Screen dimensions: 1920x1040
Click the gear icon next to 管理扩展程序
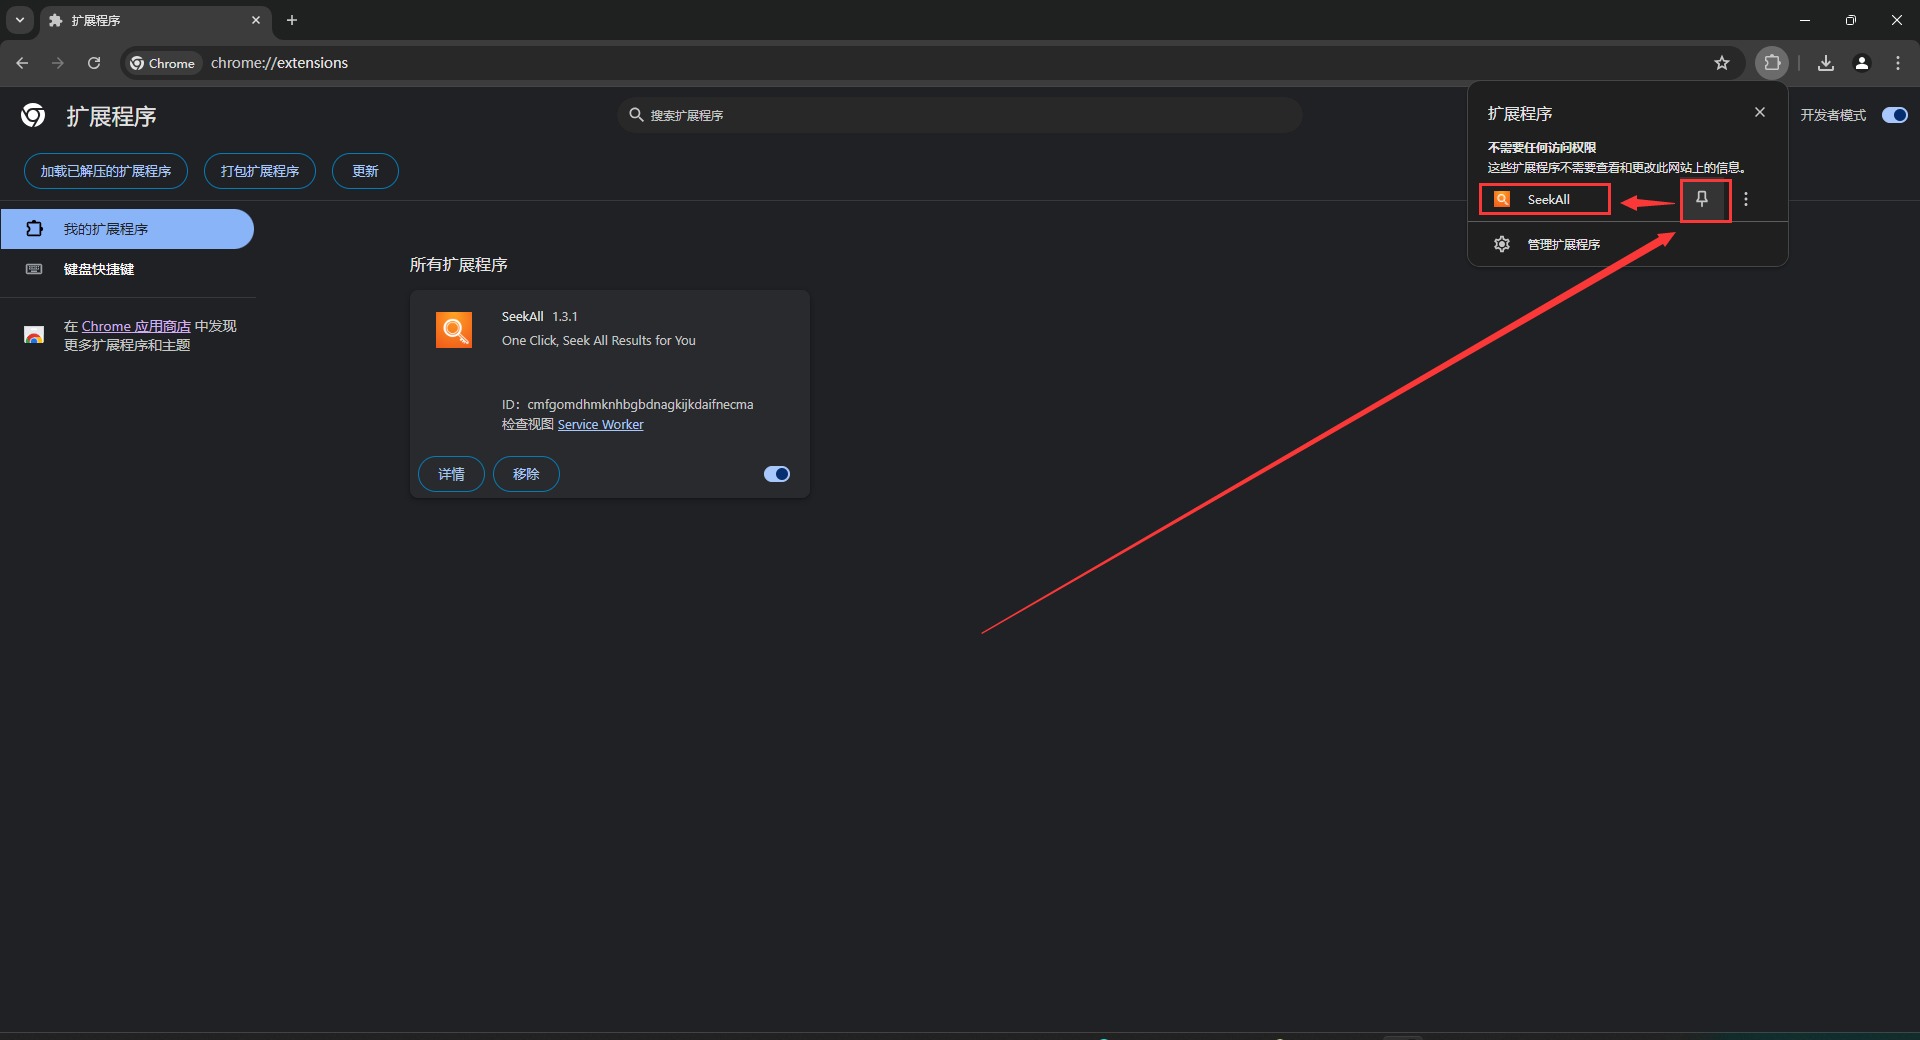pyautogui.click(x=1502, y=244)
